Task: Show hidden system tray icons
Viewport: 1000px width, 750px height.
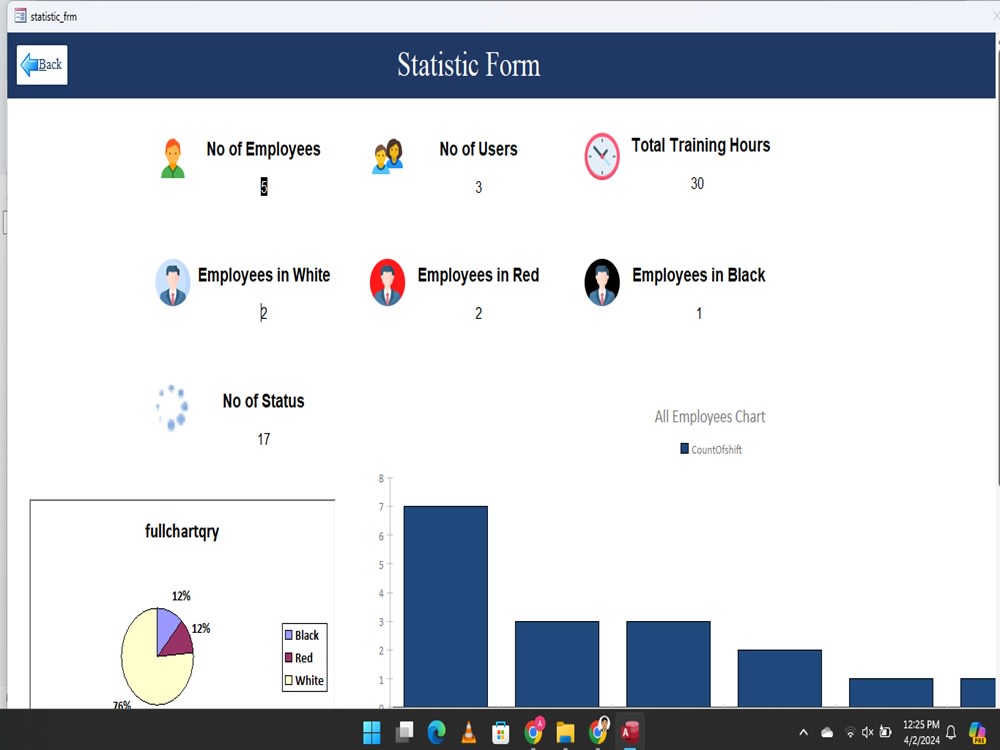Action: (804, 732)
